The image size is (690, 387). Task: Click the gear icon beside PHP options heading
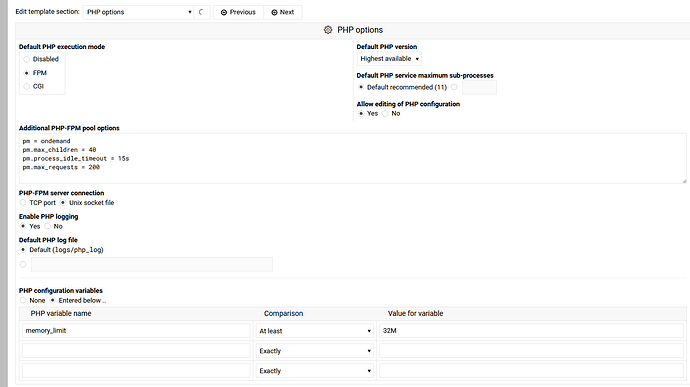(x=328, y=30)
